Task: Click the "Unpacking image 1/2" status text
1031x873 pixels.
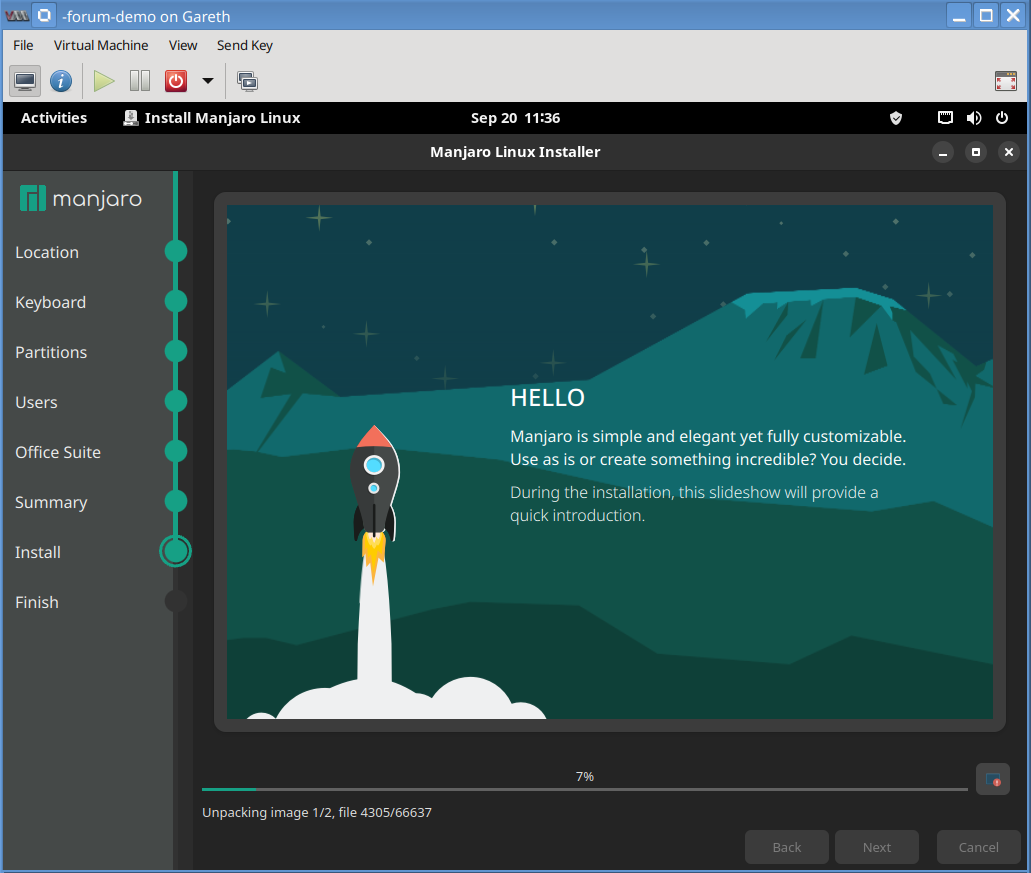Action: (316, 813)
